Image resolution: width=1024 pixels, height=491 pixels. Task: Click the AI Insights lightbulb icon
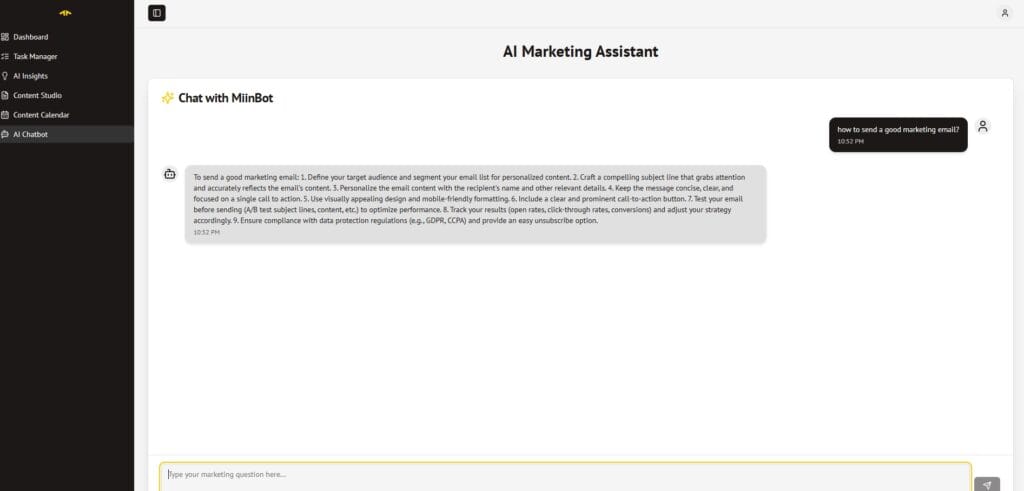[5, 76]
